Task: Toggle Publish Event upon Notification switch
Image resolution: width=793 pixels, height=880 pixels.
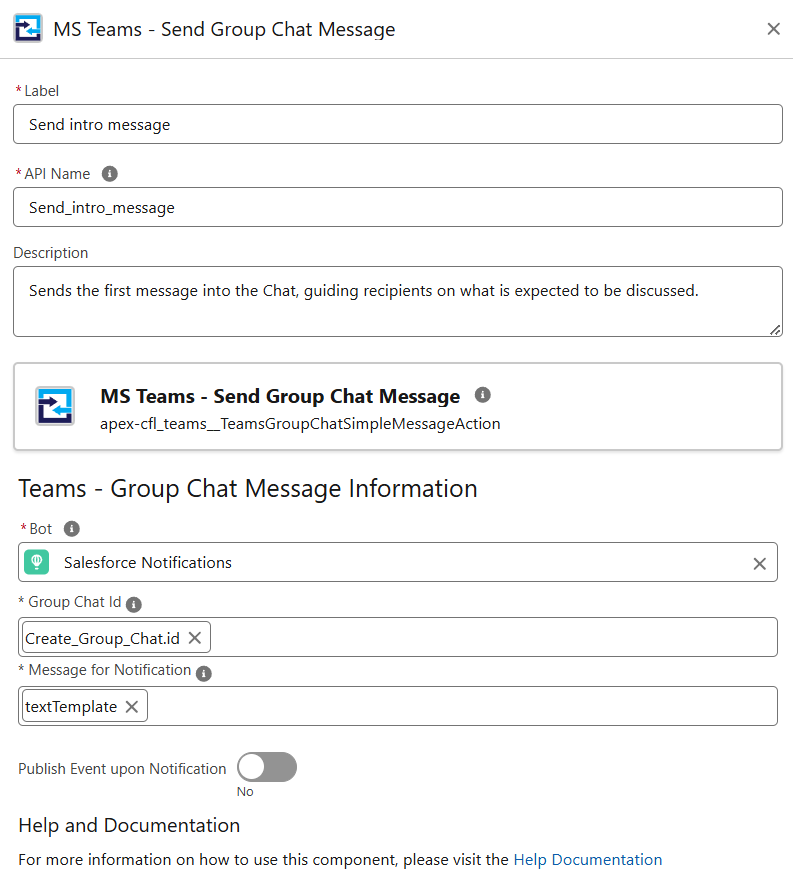Action: pos(267,767)
